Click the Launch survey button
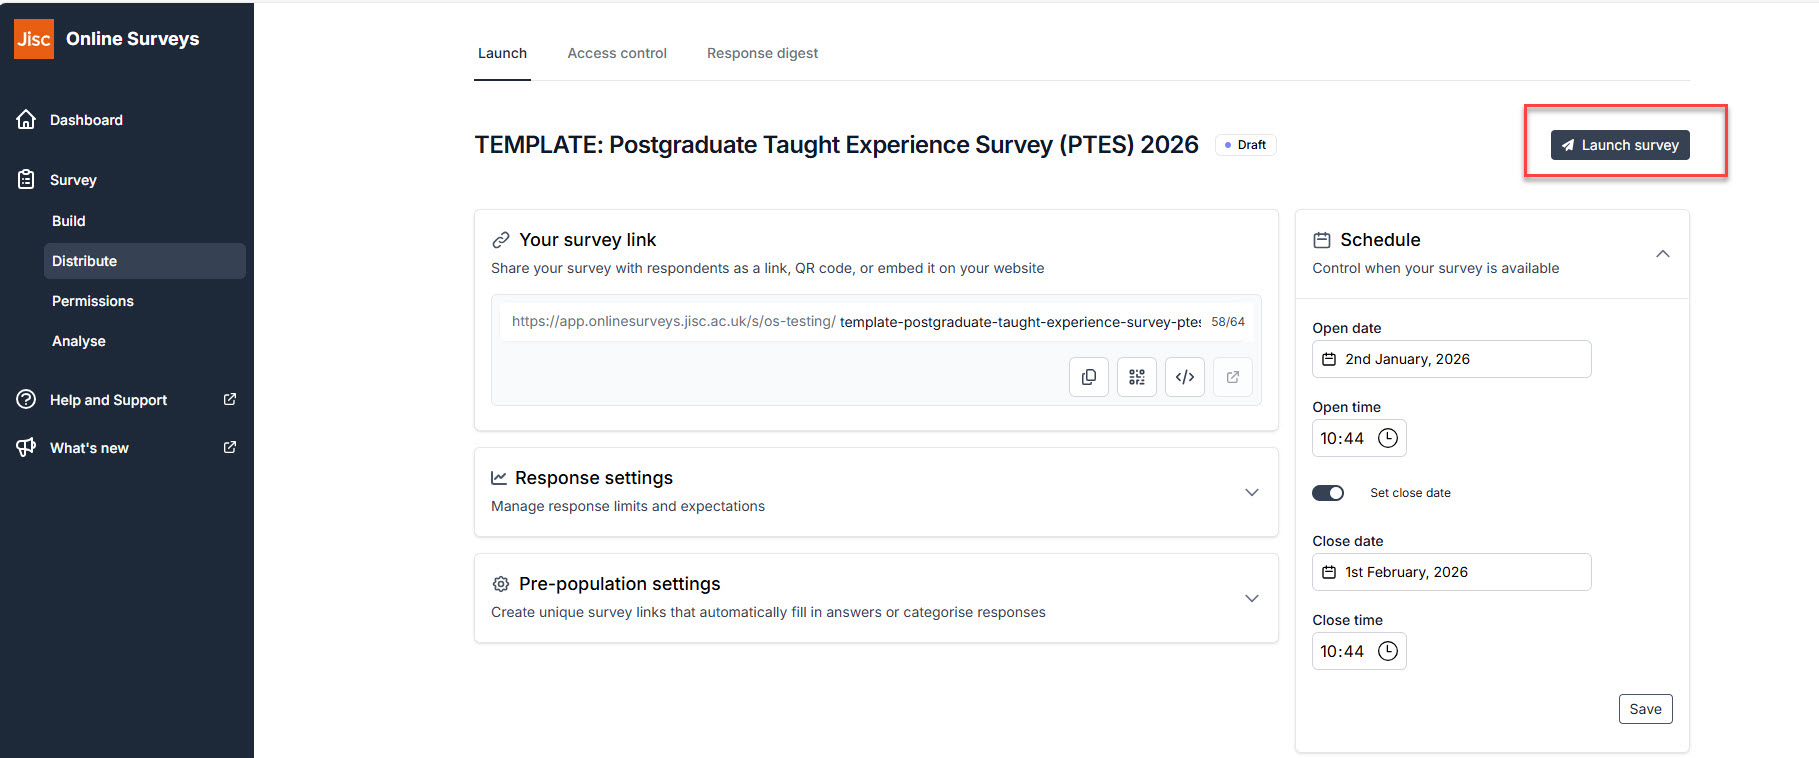Image resolution: width=1819 pixels, height=758 pixels. click(1619, 145)
